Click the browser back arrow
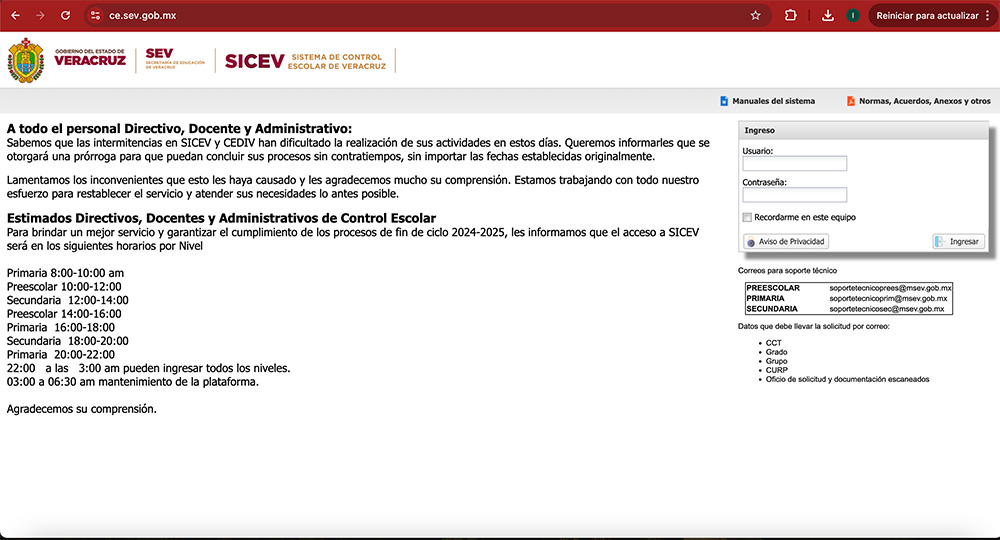The width and height of the screenshot is (1000, 540). coord(15,16)
